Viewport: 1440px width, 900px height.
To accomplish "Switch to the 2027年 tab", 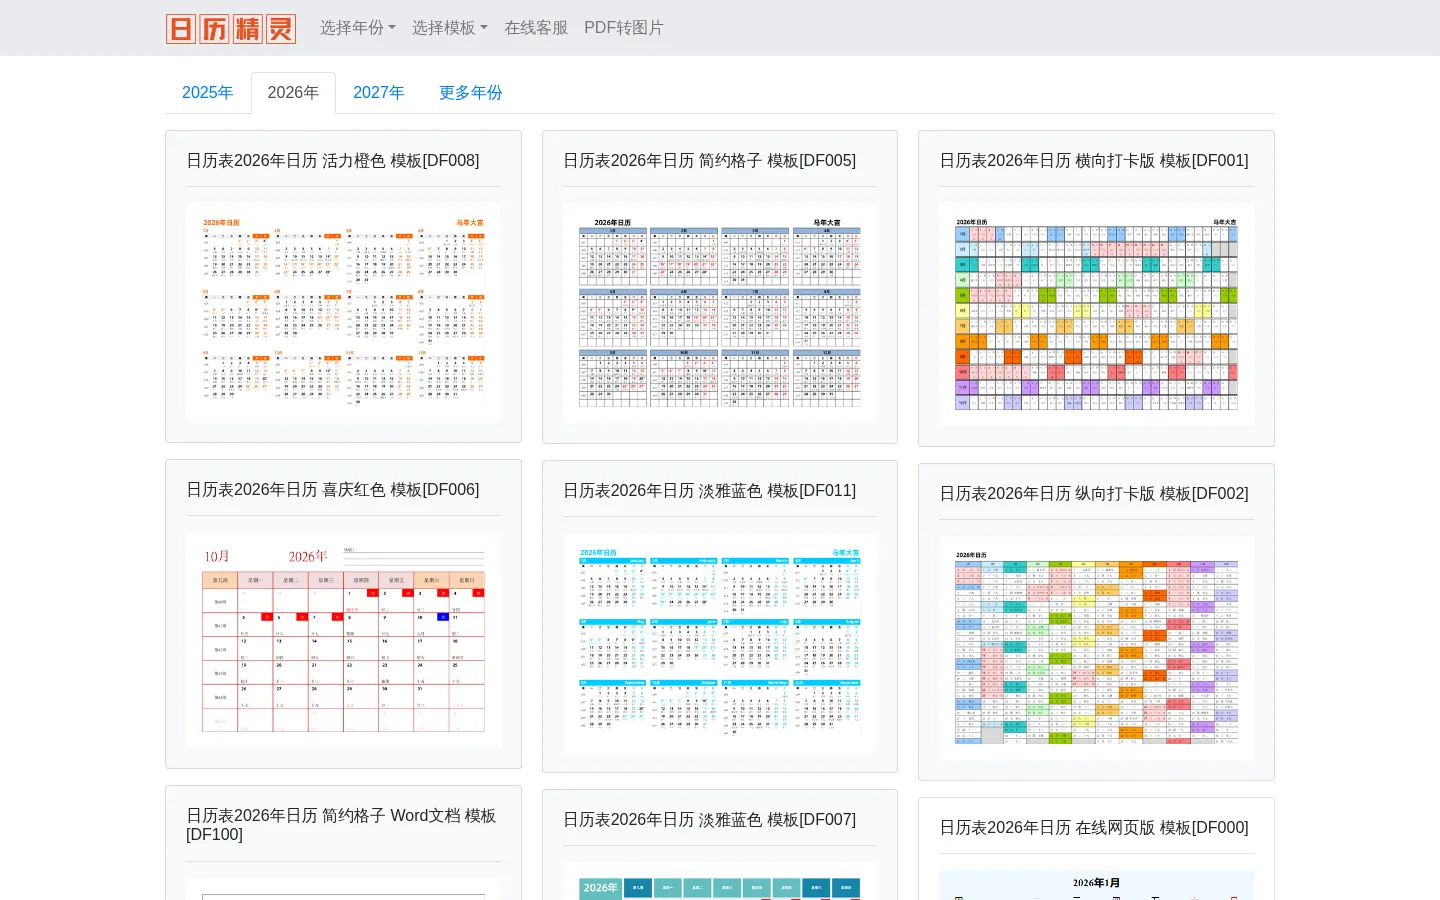I will 379,93.
